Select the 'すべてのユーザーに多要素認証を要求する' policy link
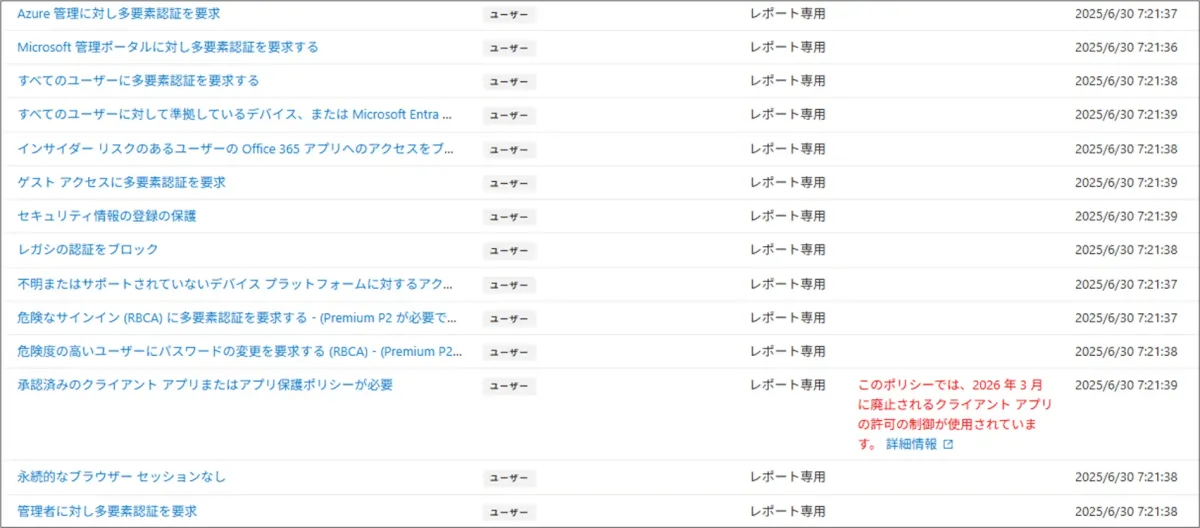1200x528 pixels. tap(138, 80)
